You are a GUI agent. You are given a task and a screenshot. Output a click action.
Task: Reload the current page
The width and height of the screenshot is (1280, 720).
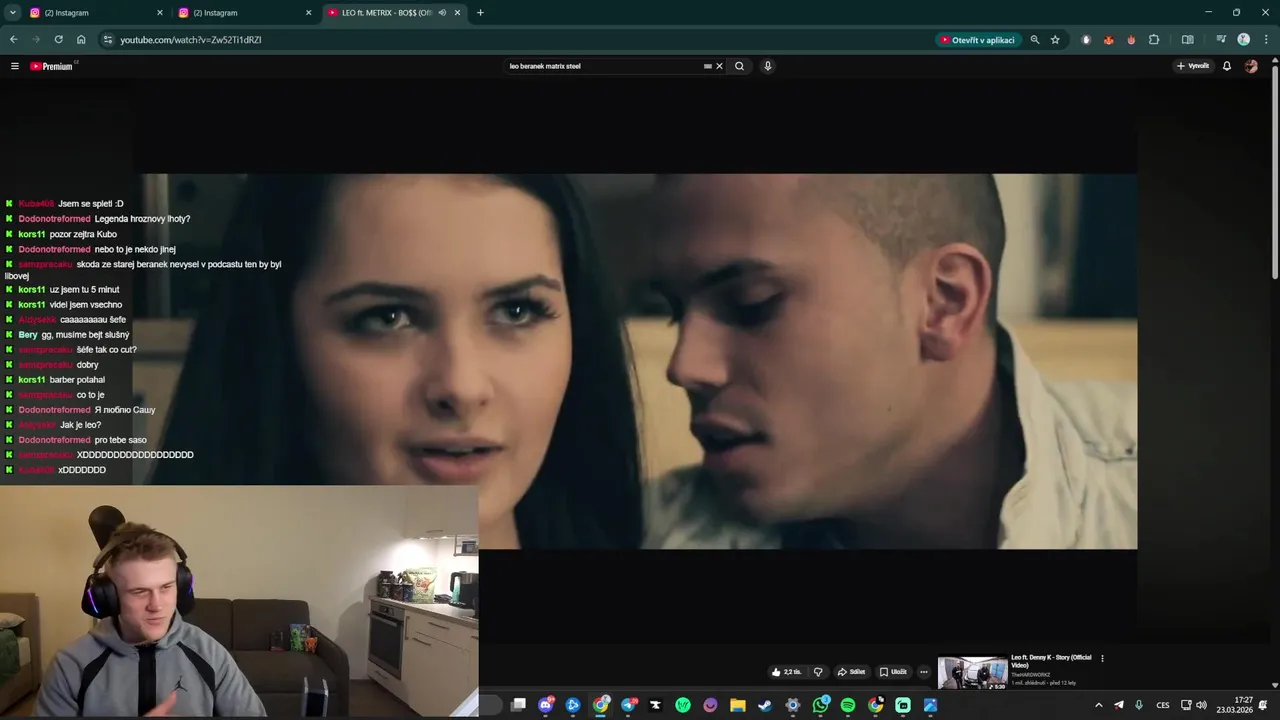tap(58, 40)
